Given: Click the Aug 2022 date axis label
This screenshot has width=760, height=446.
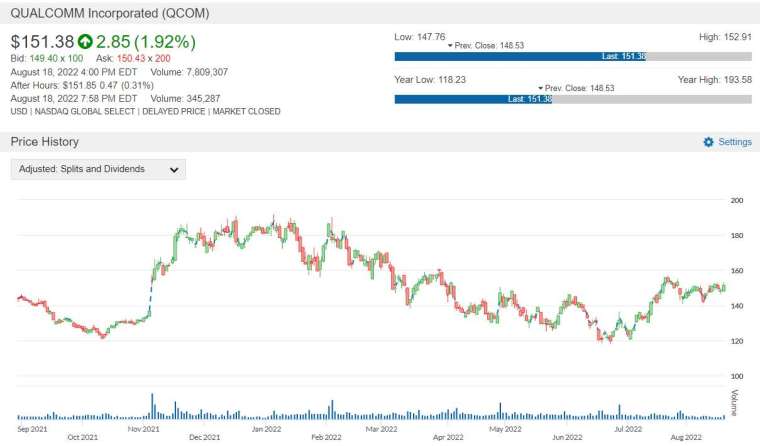Looking at the screenshot, I should (686, 437).
